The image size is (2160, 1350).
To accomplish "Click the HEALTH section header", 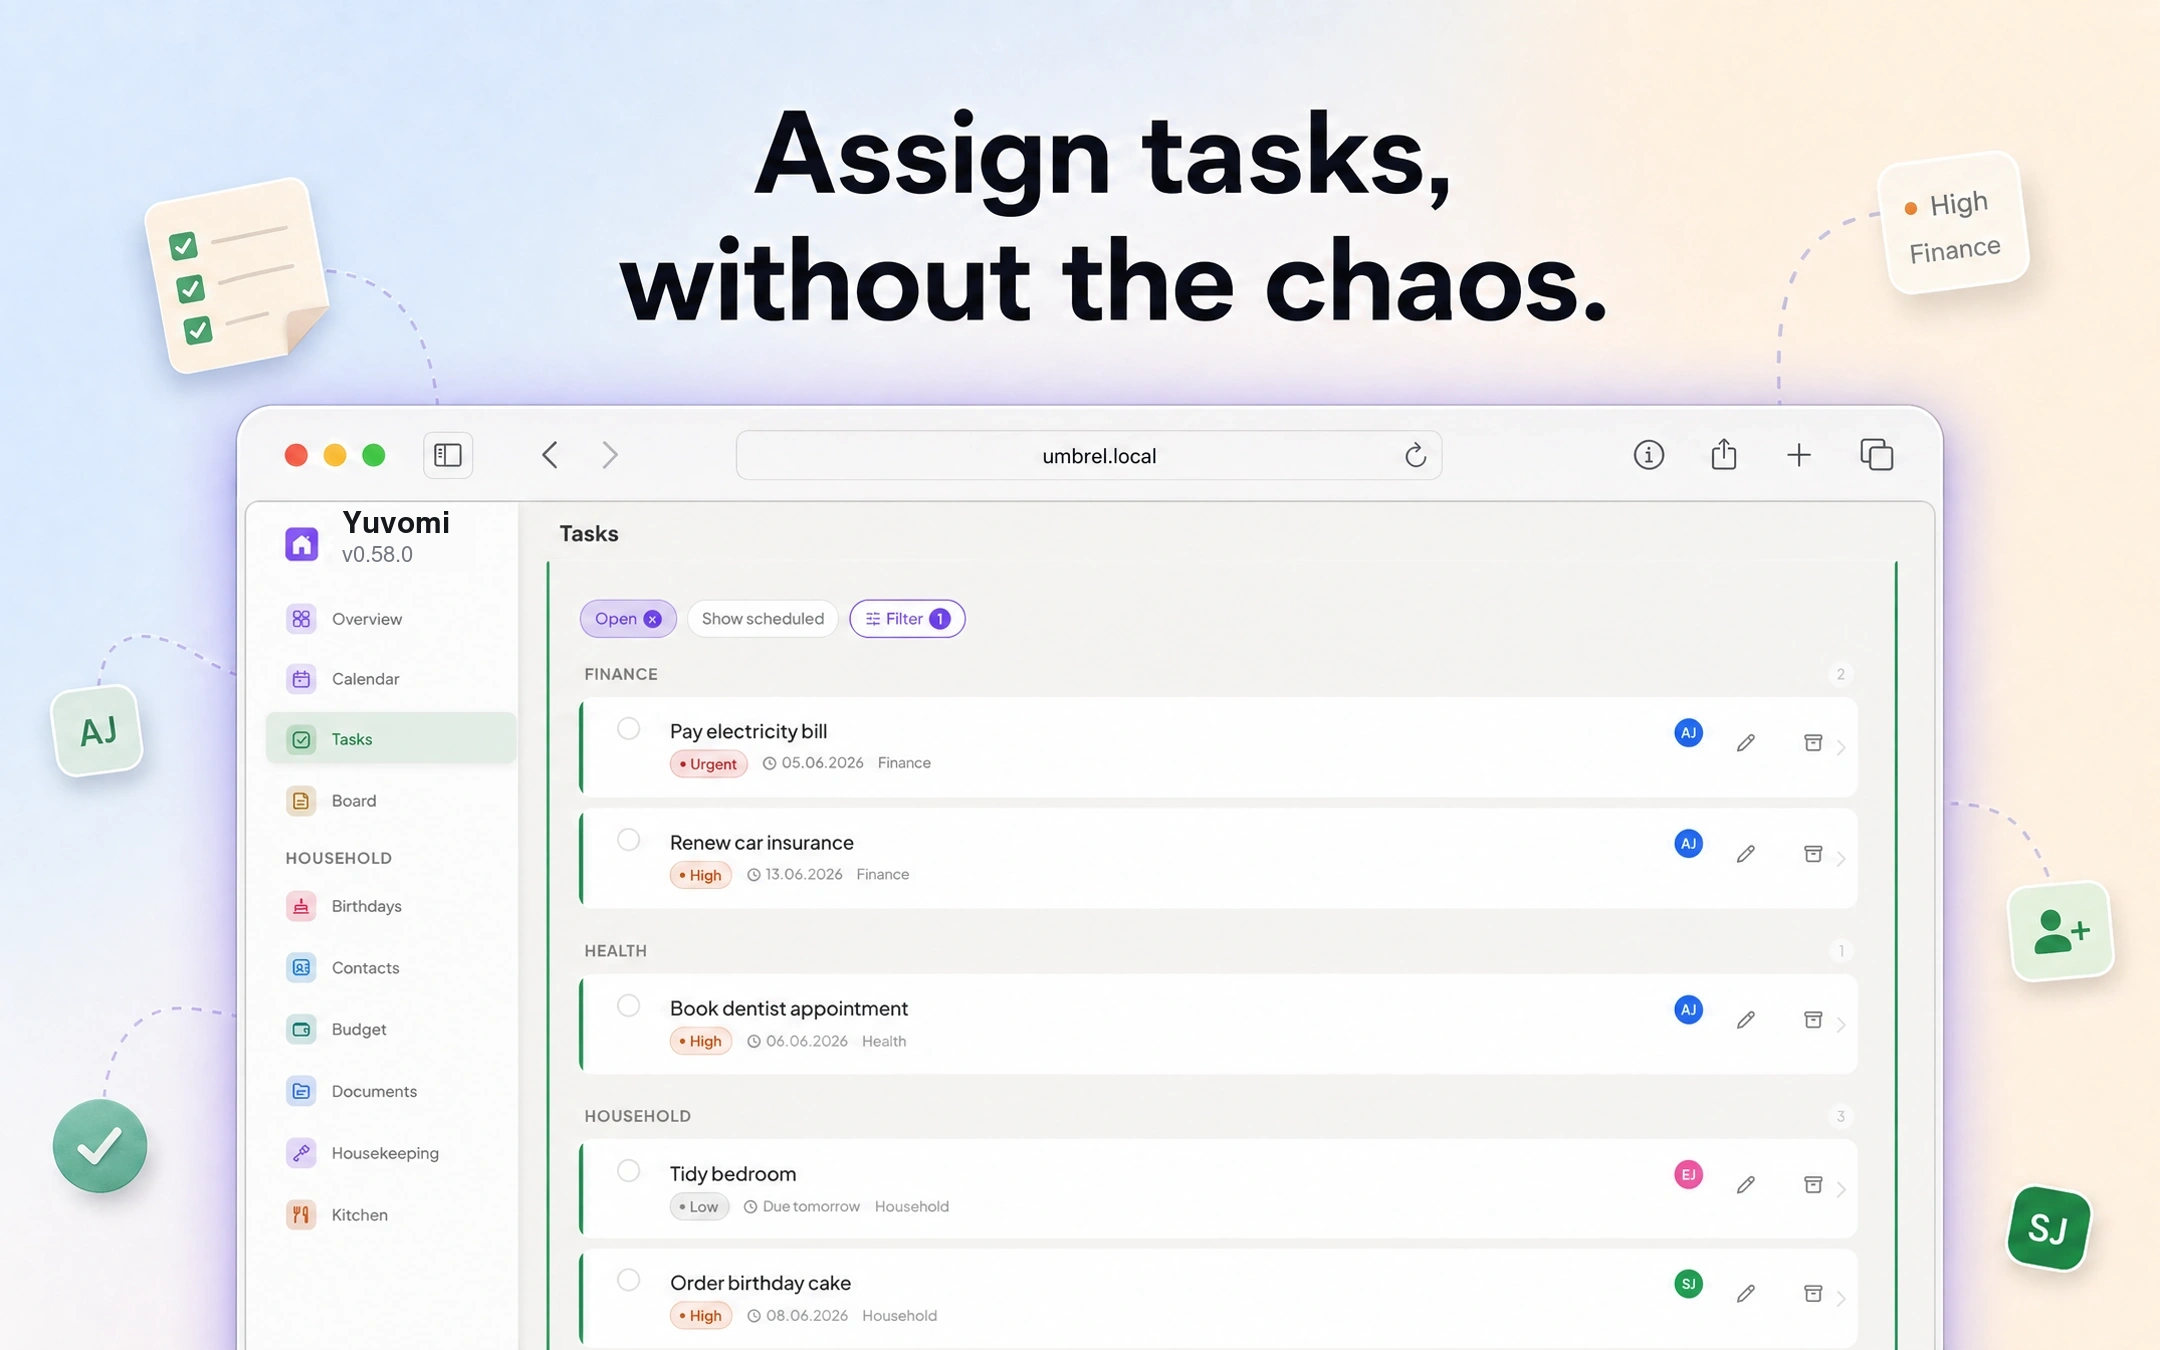I will [x=616, y=950].
